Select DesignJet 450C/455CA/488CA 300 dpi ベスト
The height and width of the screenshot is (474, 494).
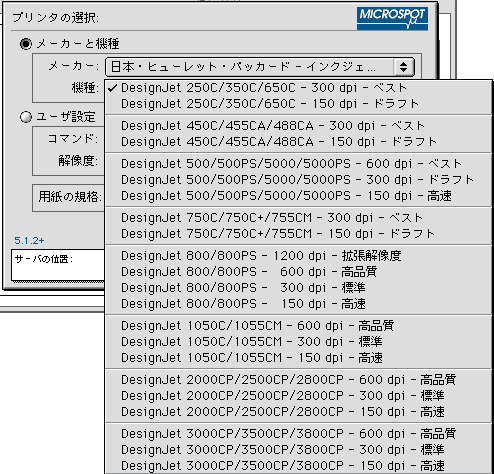coord(298,126)
